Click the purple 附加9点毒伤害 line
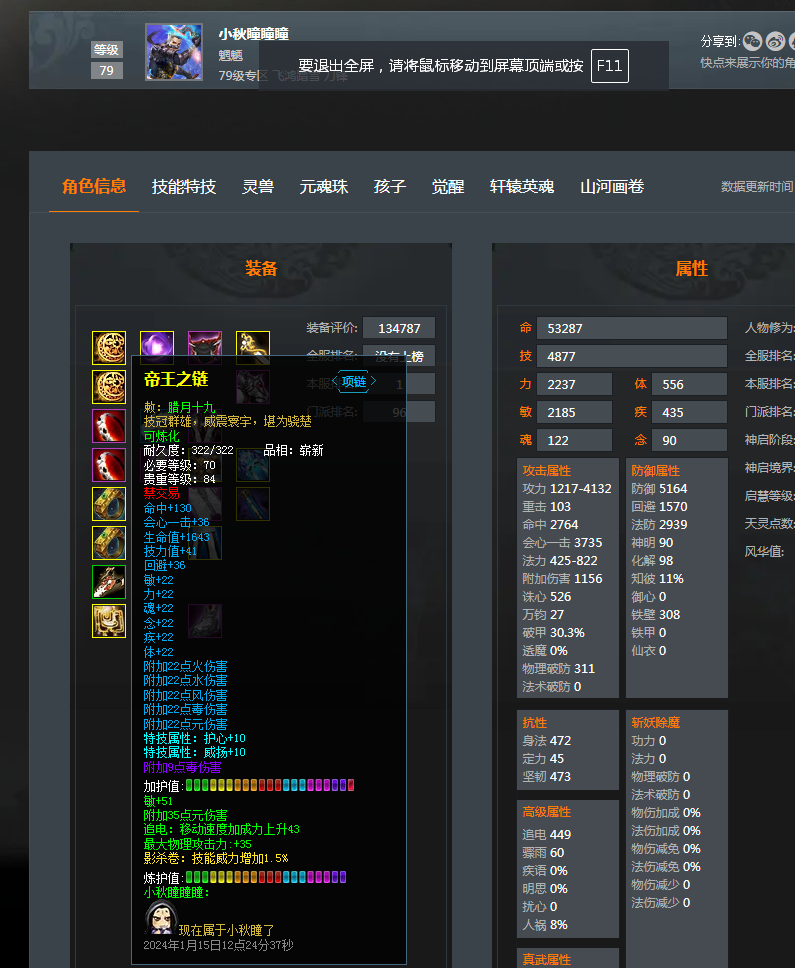Viewport: 795px width, 968px height. (x=182, y=767)
